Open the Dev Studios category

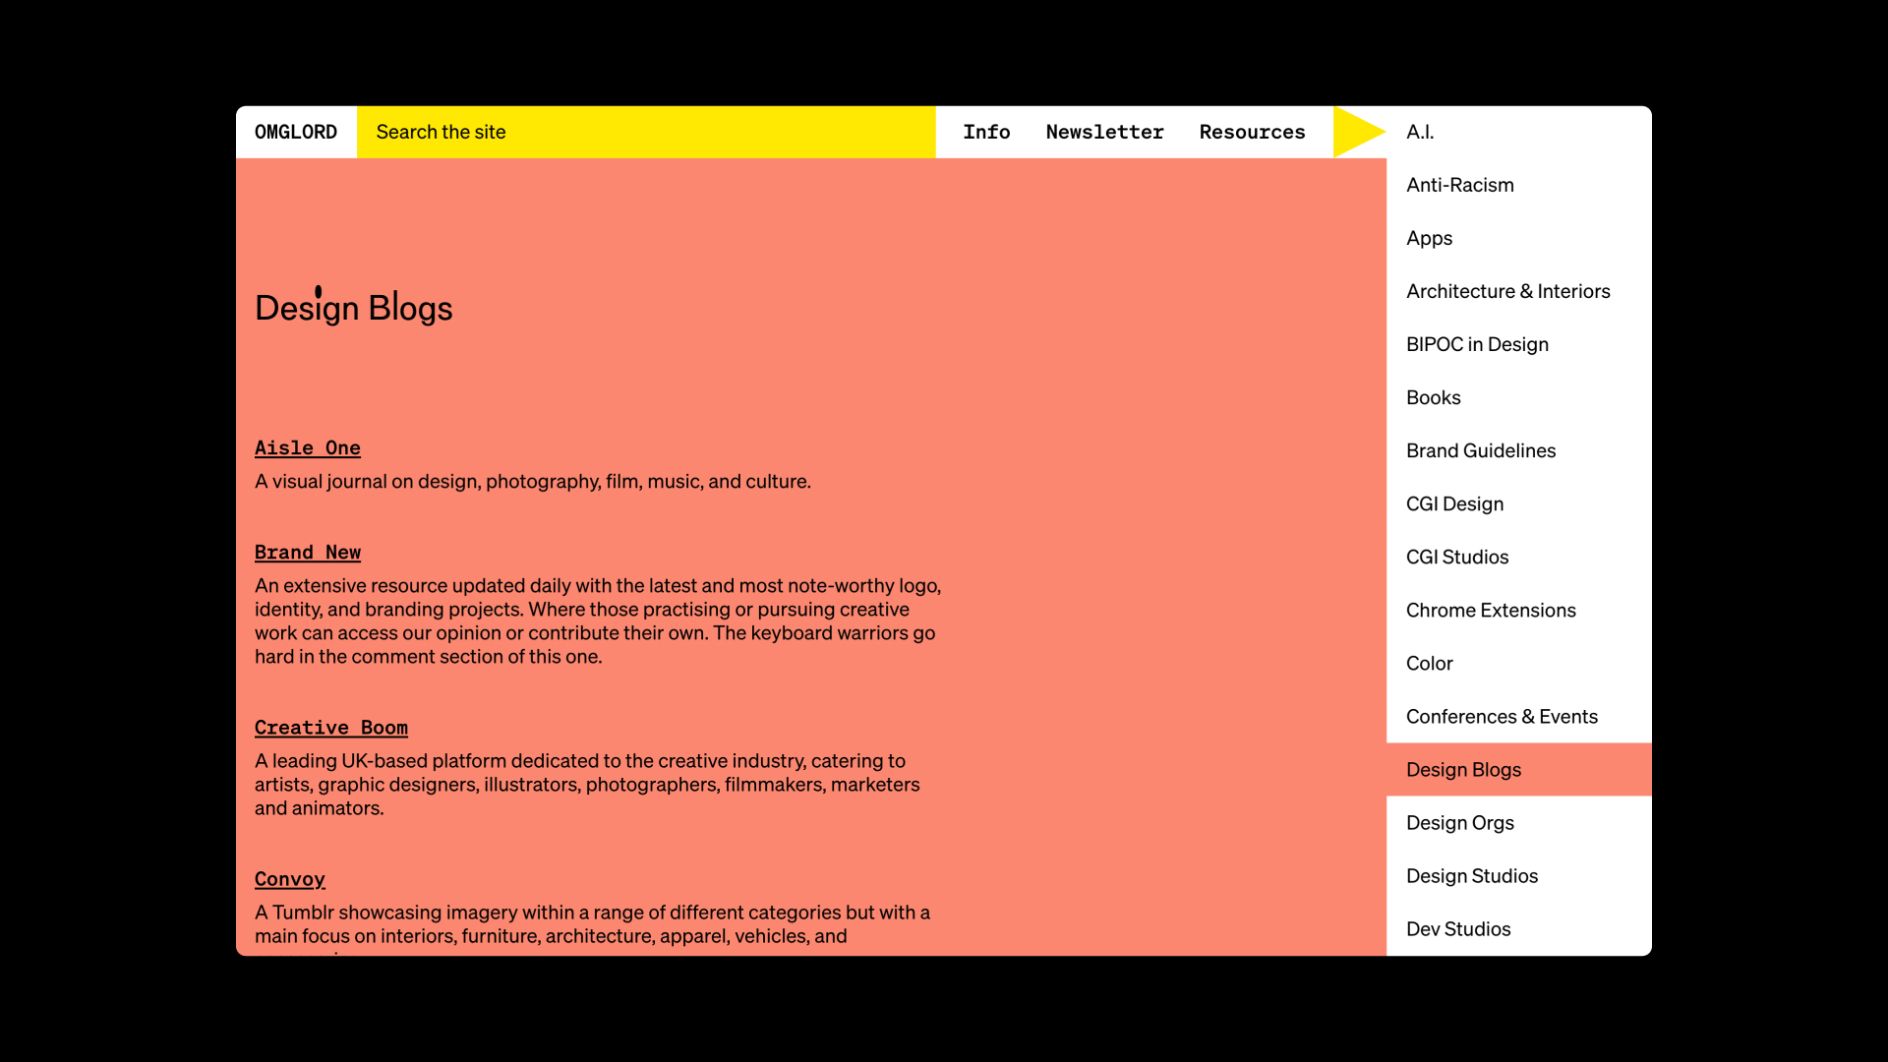1458,929
